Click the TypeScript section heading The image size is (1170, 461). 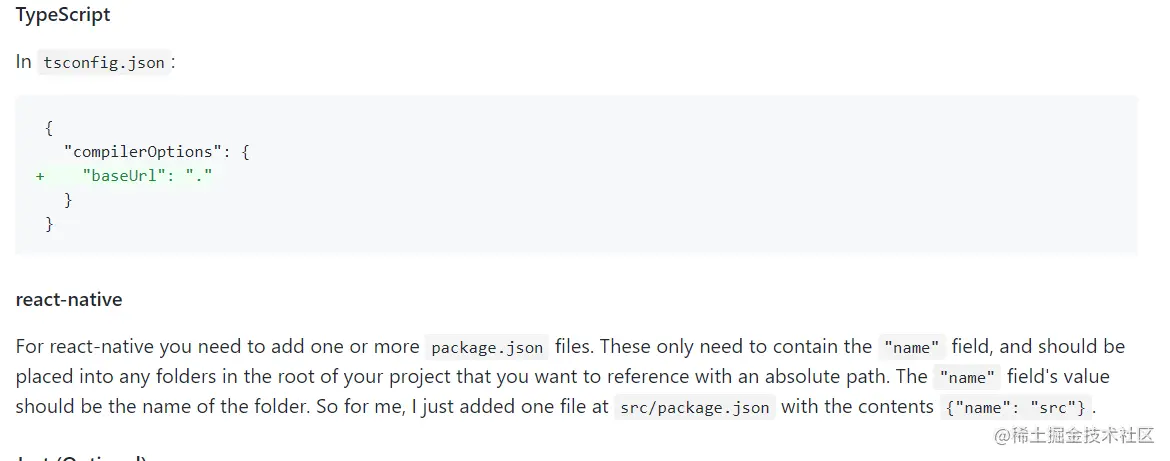click(63, 15)
